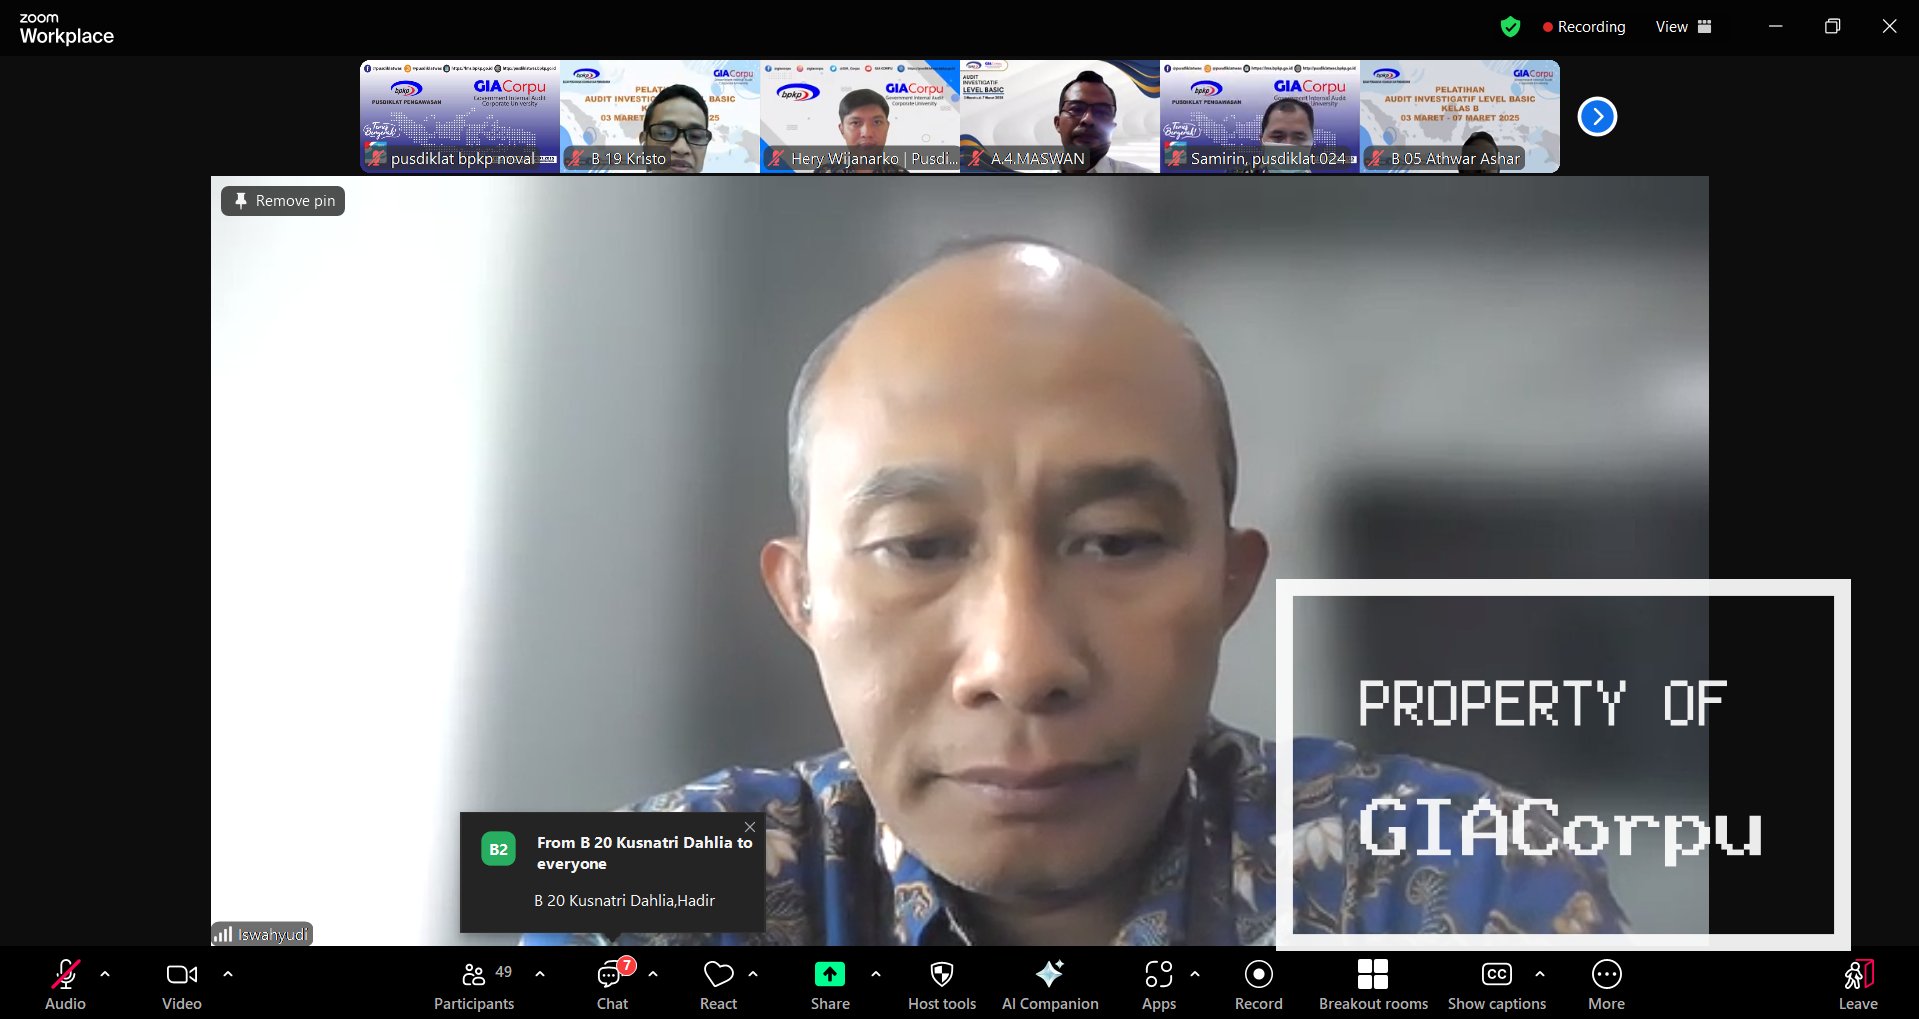Open the More options menu
Image resolution: width=1919 pixels, height=1019 pixels.
[1606, 985]
